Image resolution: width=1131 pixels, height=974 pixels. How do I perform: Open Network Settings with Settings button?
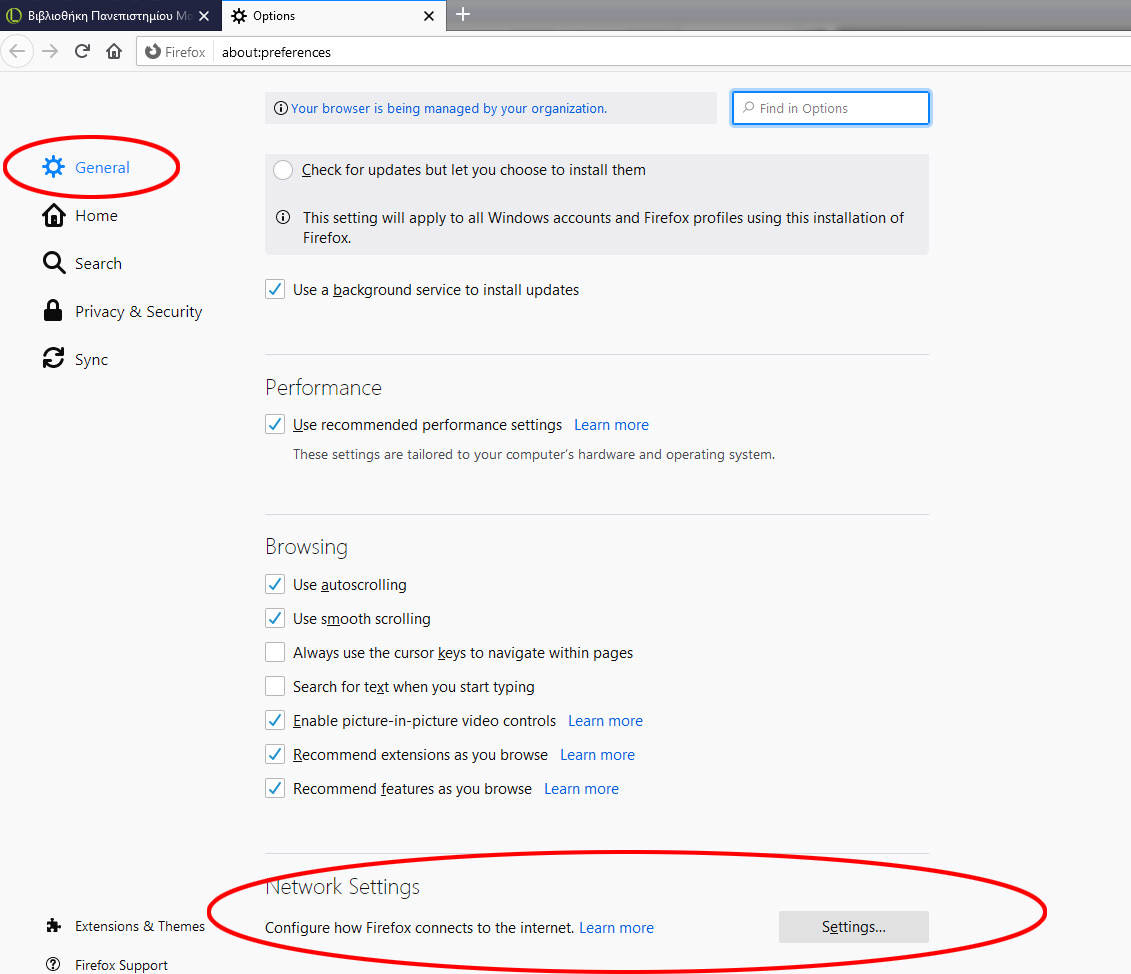point(853,927)
